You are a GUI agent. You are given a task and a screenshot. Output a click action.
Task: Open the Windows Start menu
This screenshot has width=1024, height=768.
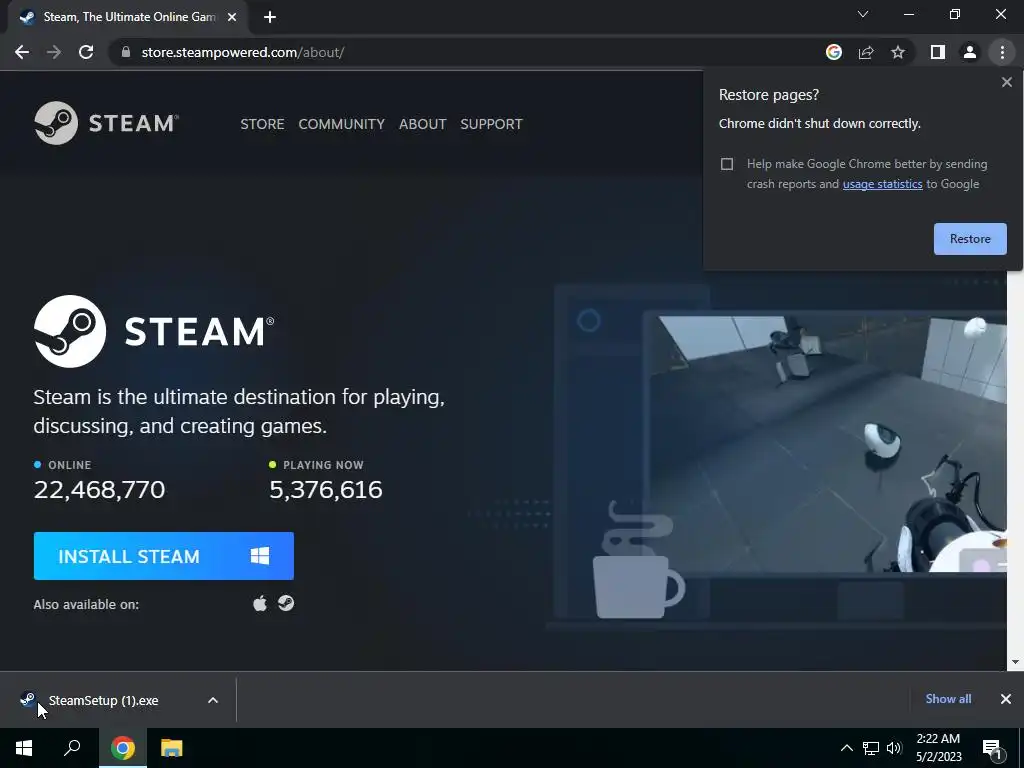tap(24, 748)
